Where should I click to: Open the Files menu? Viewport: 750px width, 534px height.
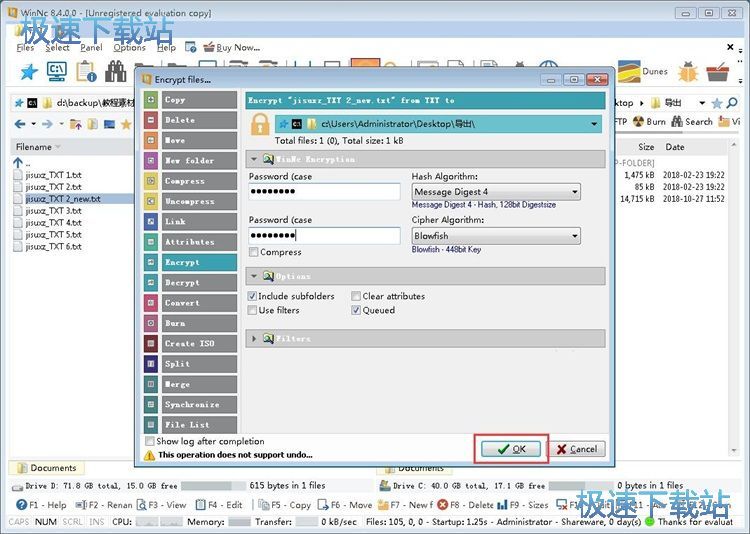coord(25,47)
